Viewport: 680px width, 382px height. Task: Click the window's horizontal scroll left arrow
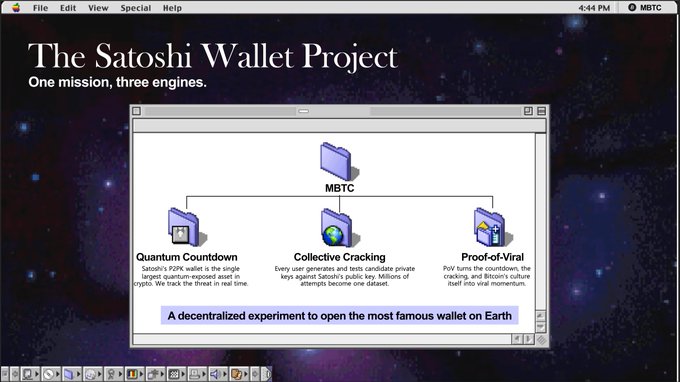pos(517,339)
